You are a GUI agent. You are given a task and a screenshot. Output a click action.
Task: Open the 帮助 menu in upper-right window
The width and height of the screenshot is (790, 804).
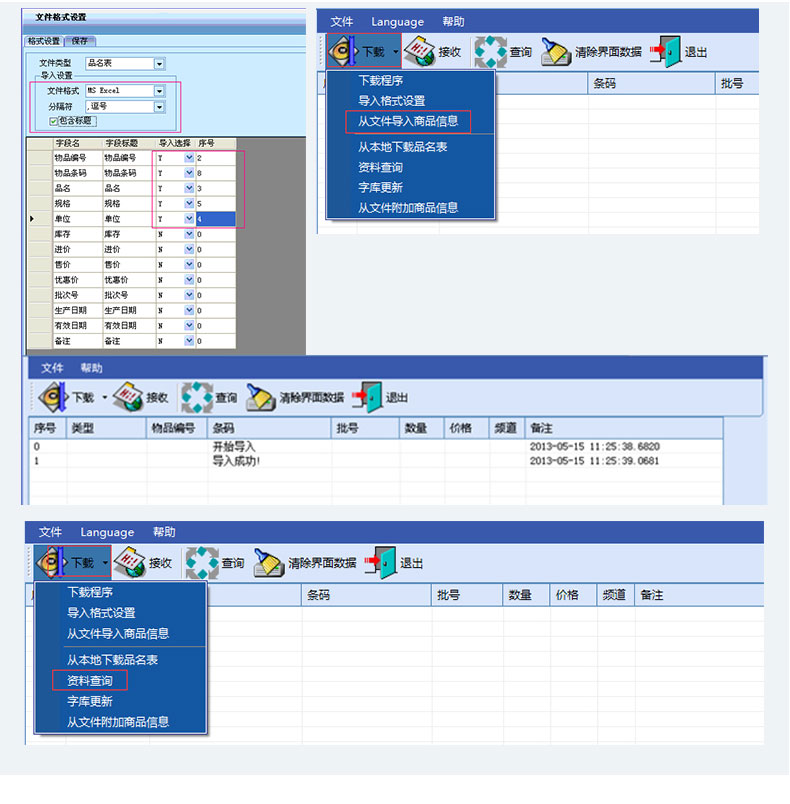coord(453,22)
